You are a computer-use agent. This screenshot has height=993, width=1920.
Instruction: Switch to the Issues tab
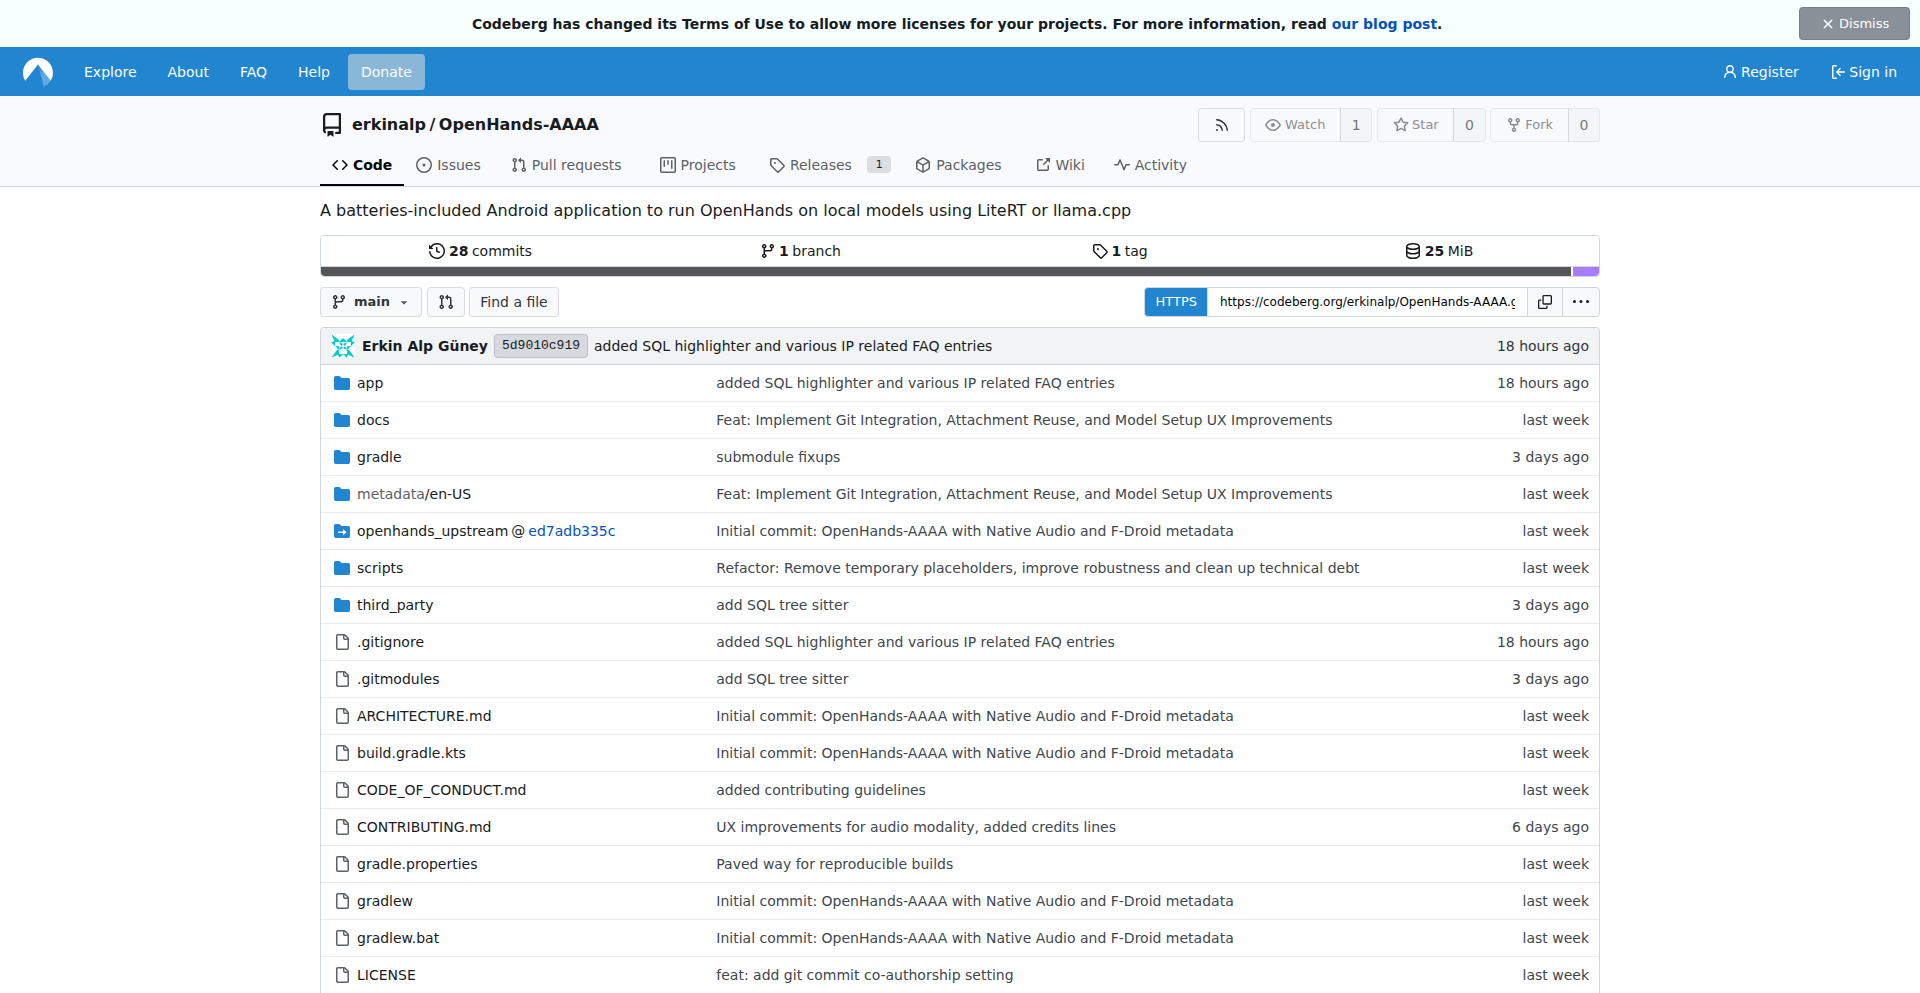coord(448,165)
